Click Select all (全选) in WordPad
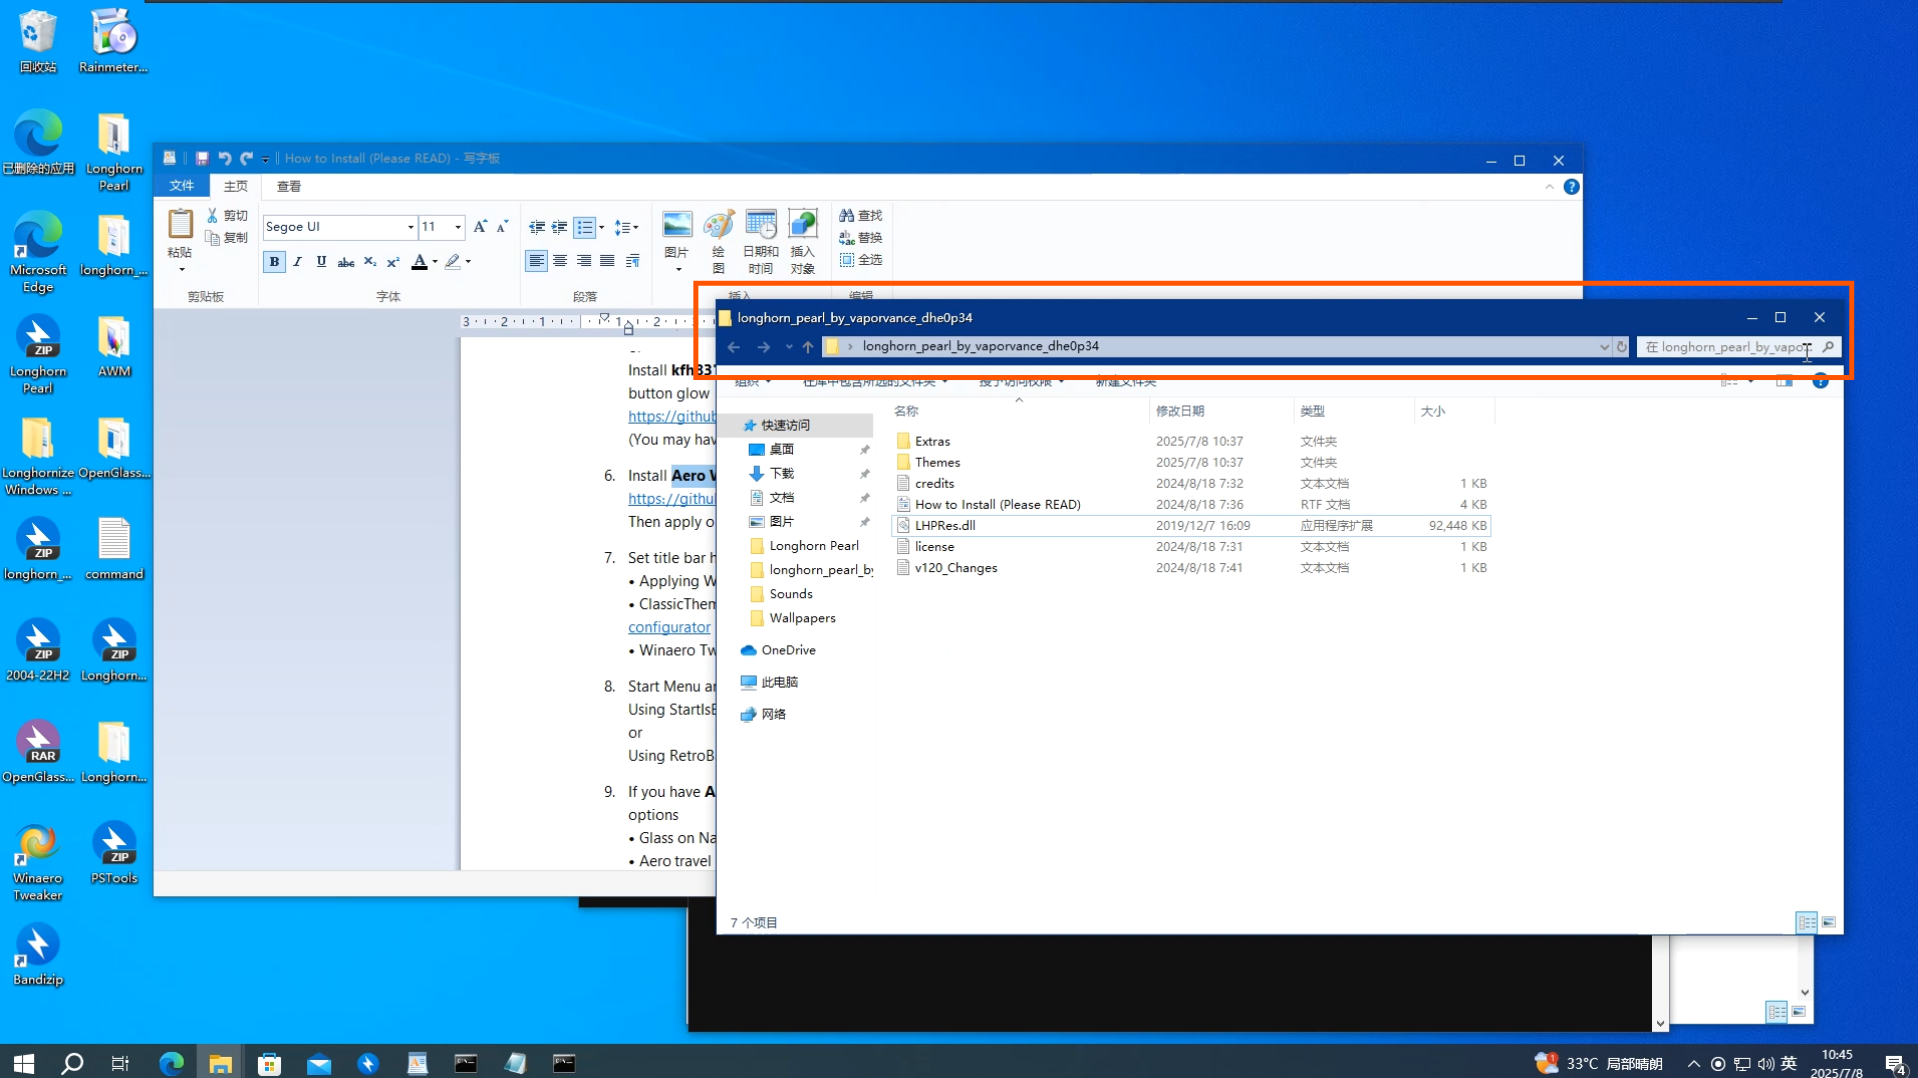The image size is (1918, 1078). (861, 260)
